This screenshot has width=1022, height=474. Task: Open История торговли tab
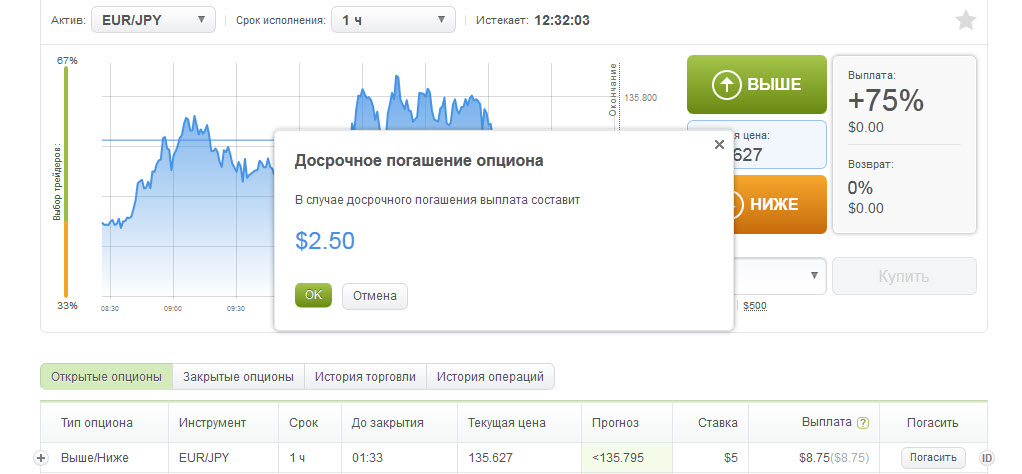[365, 376]
